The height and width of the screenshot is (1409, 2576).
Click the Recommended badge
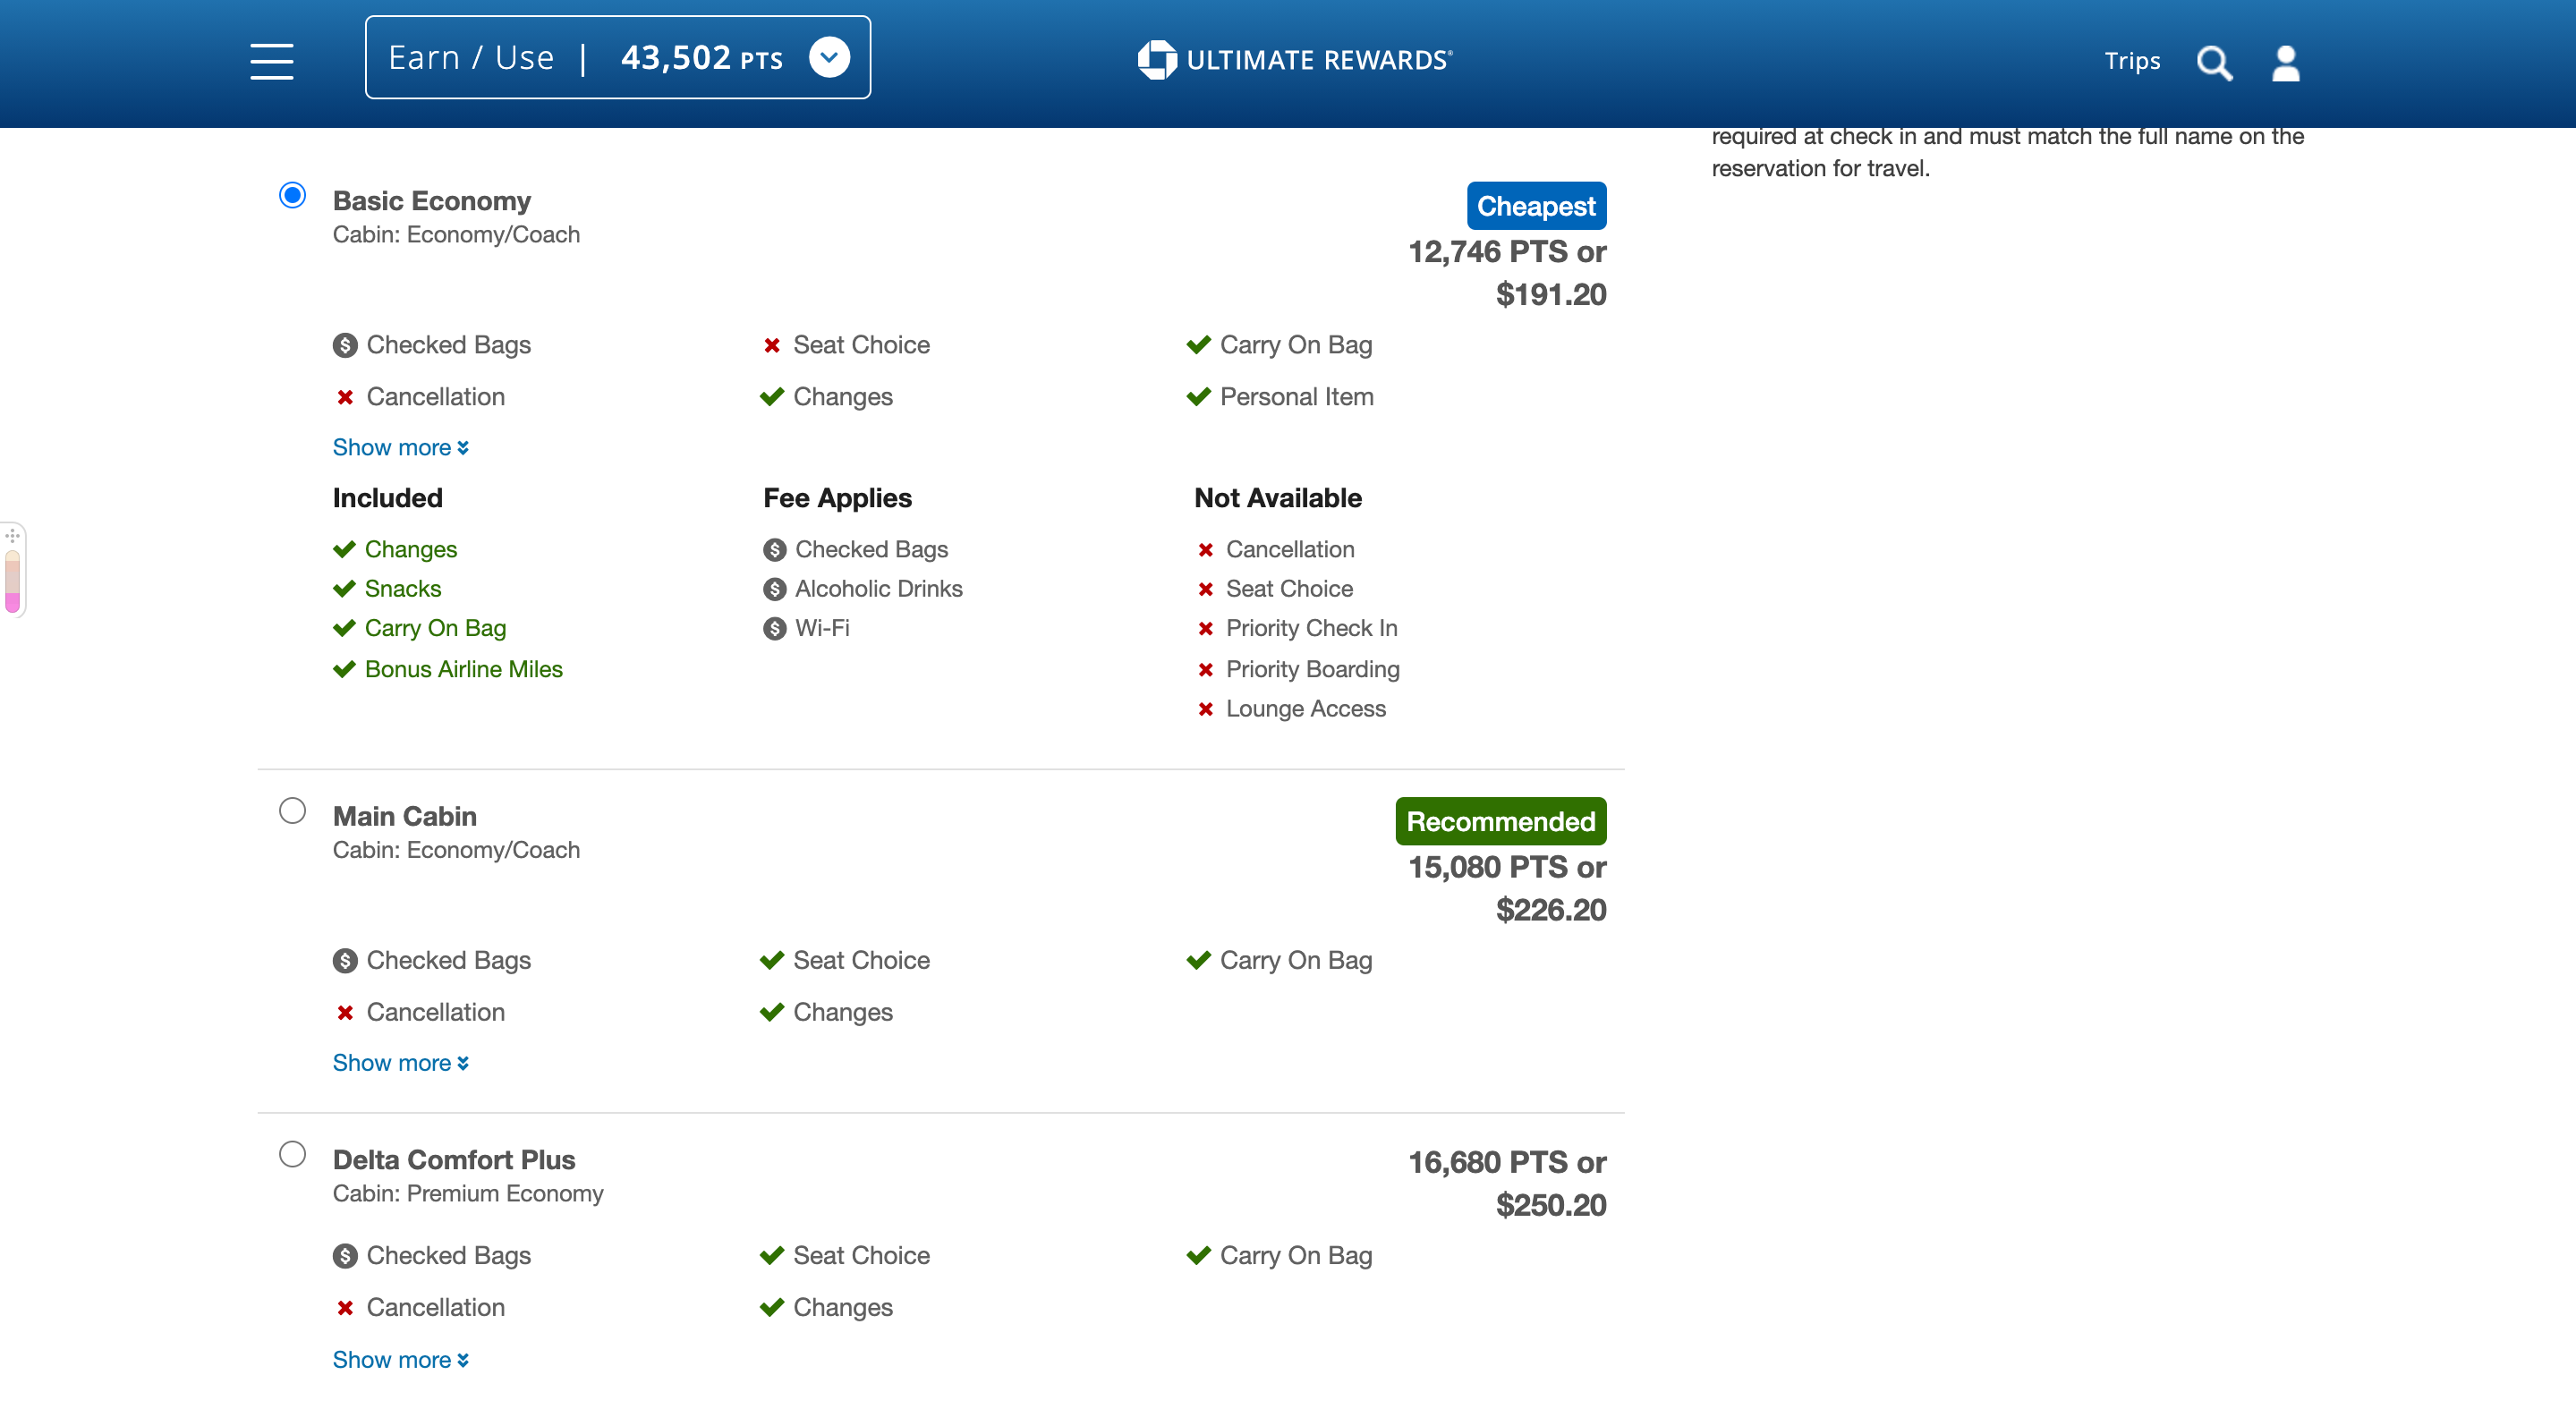(x=1500, y=821)
